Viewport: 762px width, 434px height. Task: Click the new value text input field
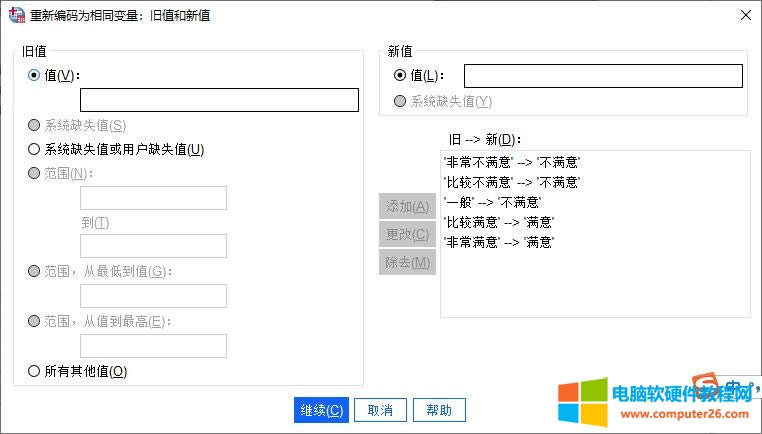pos(603,76)
